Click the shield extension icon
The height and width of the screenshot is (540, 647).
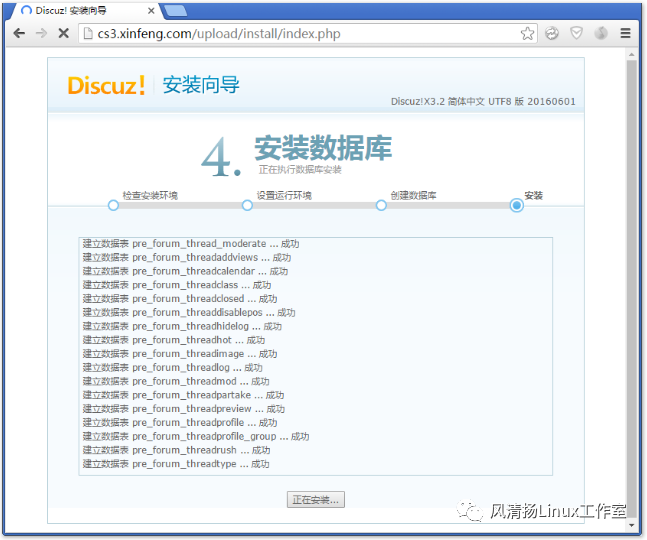[576, 33]
